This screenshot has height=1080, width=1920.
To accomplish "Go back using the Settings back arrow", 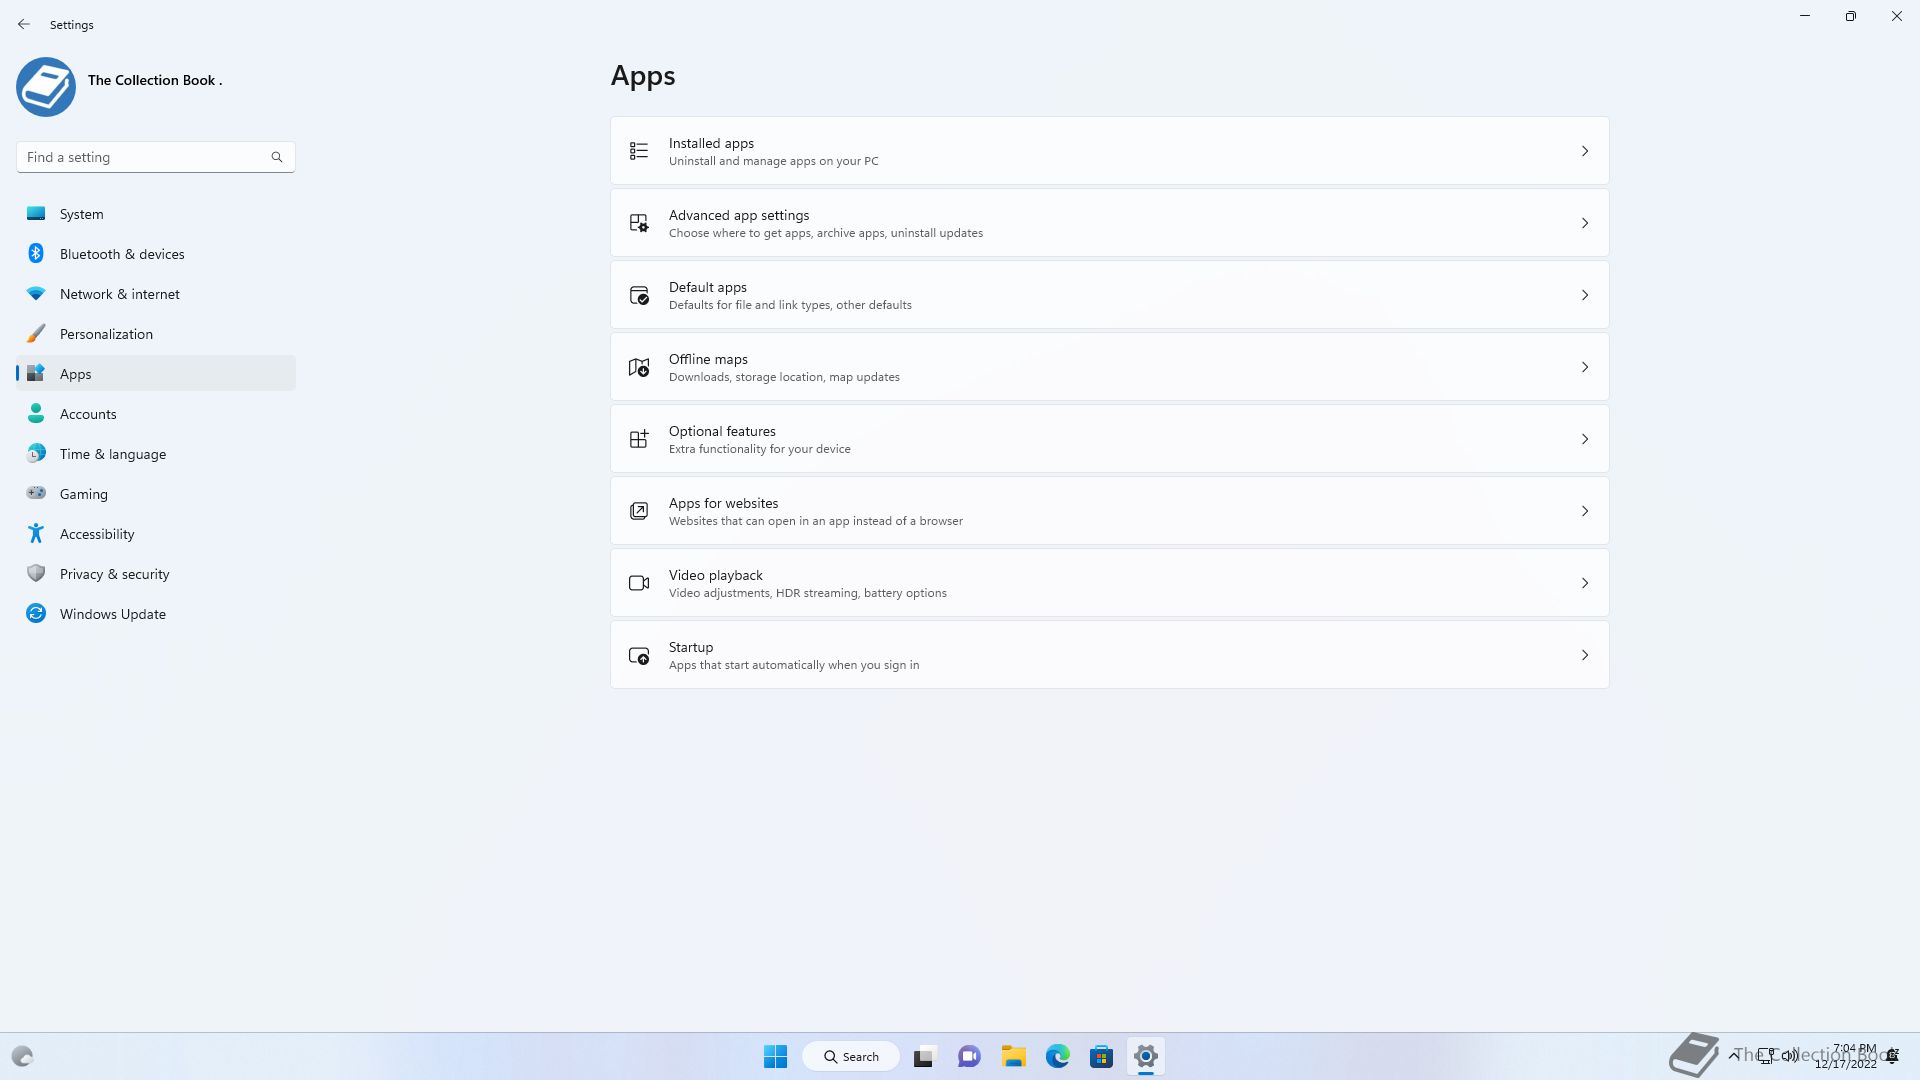I will tap(24, 24).
